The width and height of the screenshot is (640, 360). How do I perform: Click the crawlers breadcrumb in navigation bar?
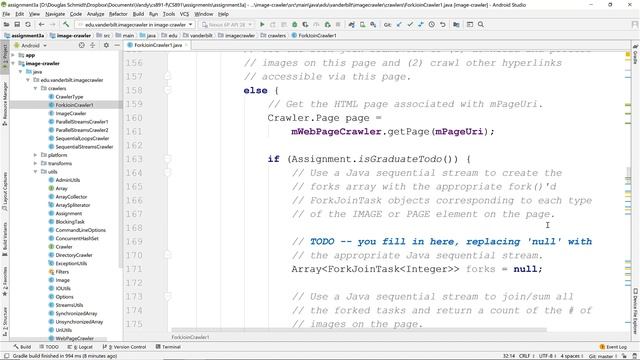click(273, 36)
